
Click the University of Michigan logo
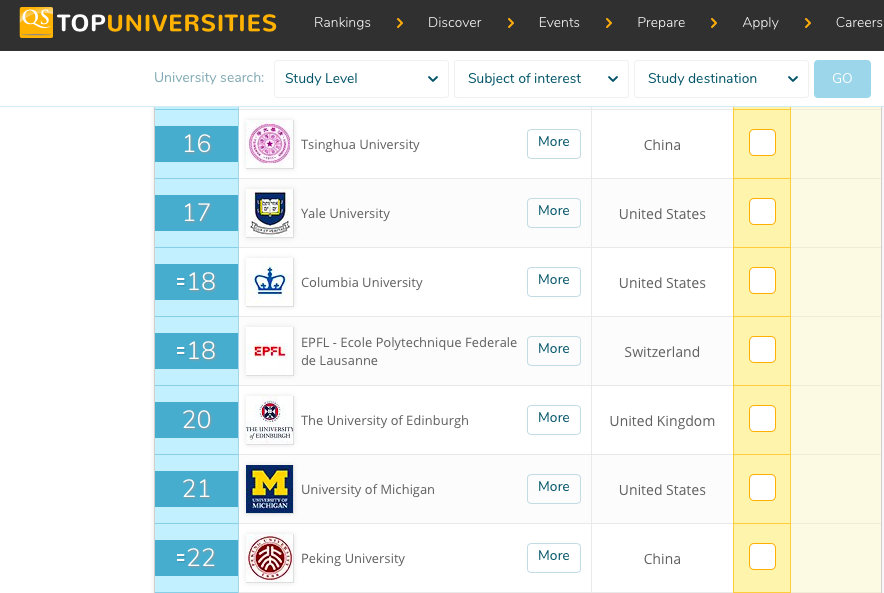(269, 489)
